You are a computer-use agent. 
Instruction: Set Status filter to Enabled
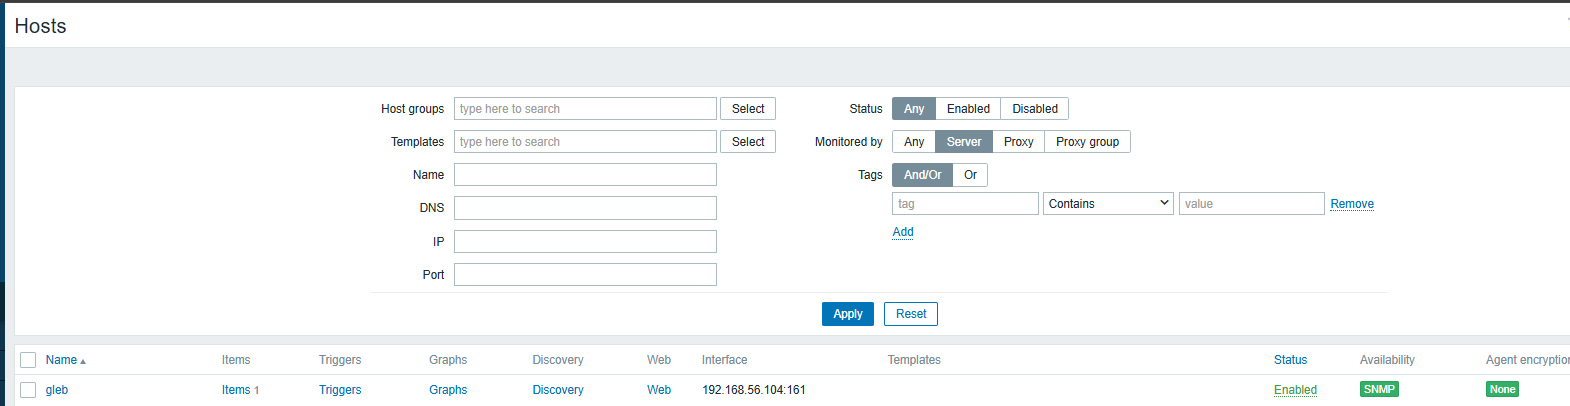point(967,109)
